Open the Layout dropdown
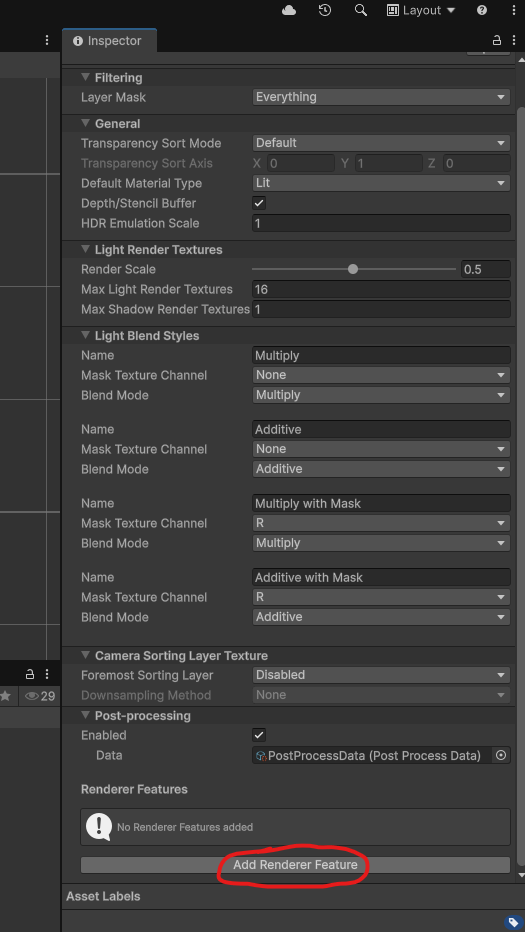The height and width of the screenshot is (932, 525). coord(421,10)
